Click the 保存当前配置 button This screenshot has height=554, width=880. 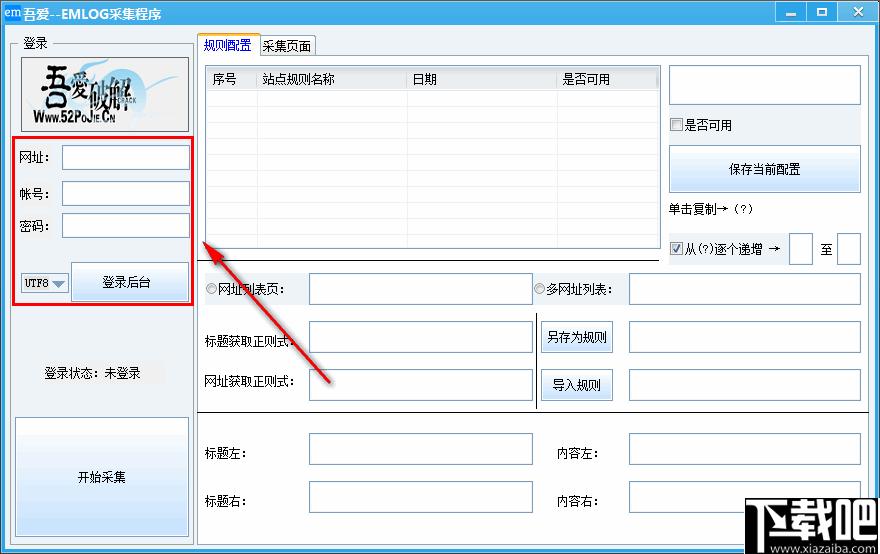764,169
